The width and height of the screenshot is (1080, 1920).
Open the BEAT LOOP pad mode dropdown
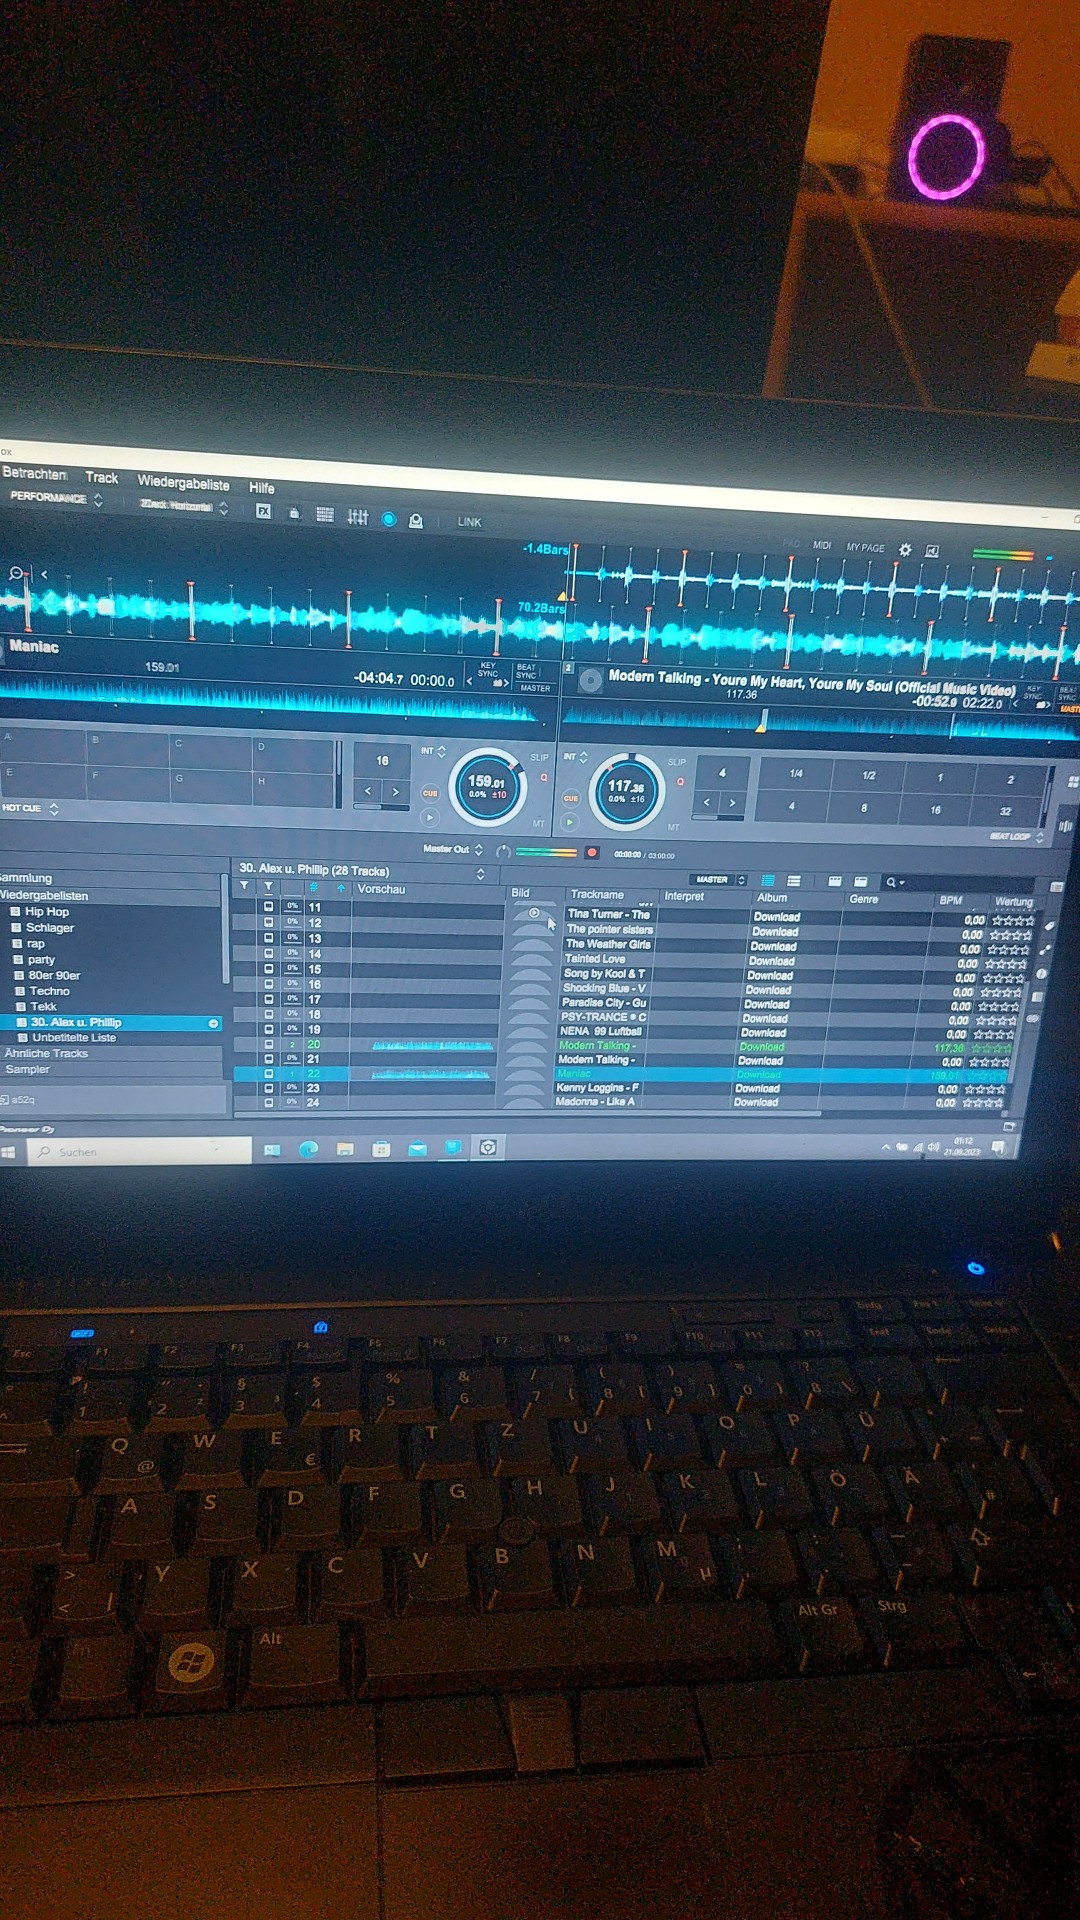[1016, 836]
